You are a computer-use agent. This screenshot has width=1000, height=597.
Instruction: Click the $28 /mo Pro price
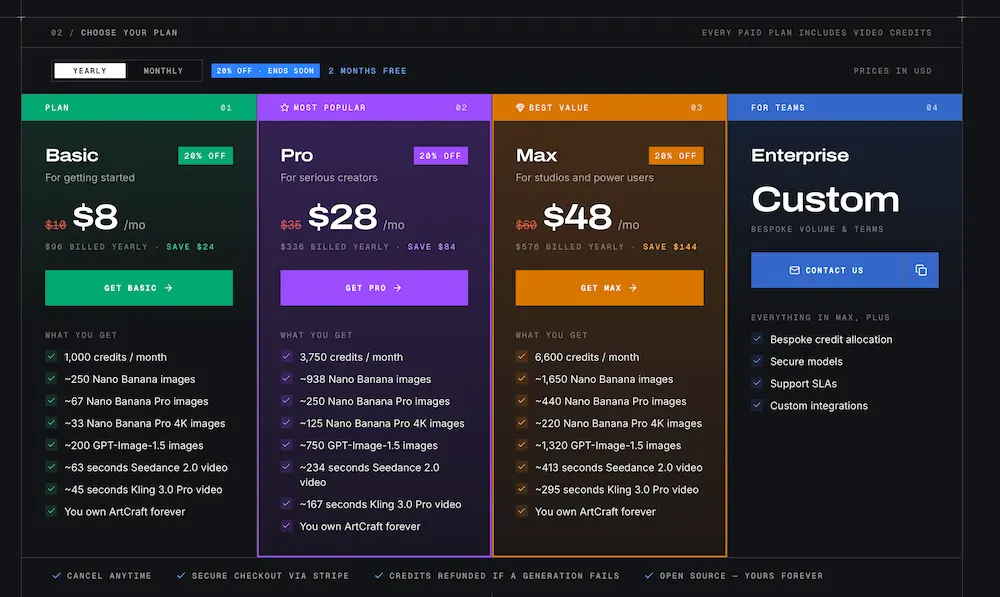point(357,217)
